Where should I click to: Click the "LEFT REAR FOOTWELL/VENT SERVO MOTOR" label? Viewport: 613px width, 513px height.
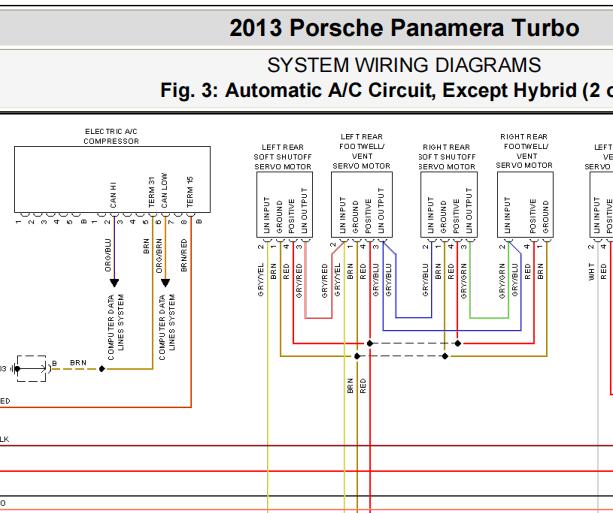pos(362,151)
